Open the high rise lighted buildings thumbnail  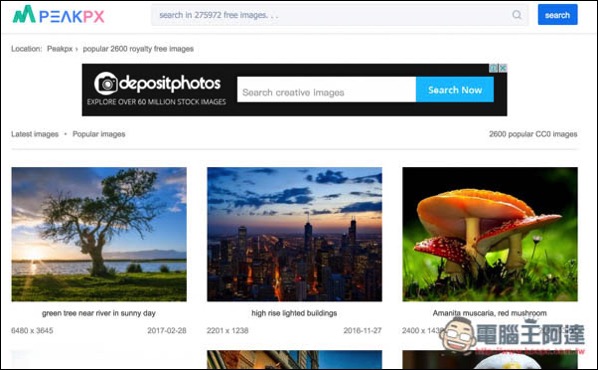point(294,234)
